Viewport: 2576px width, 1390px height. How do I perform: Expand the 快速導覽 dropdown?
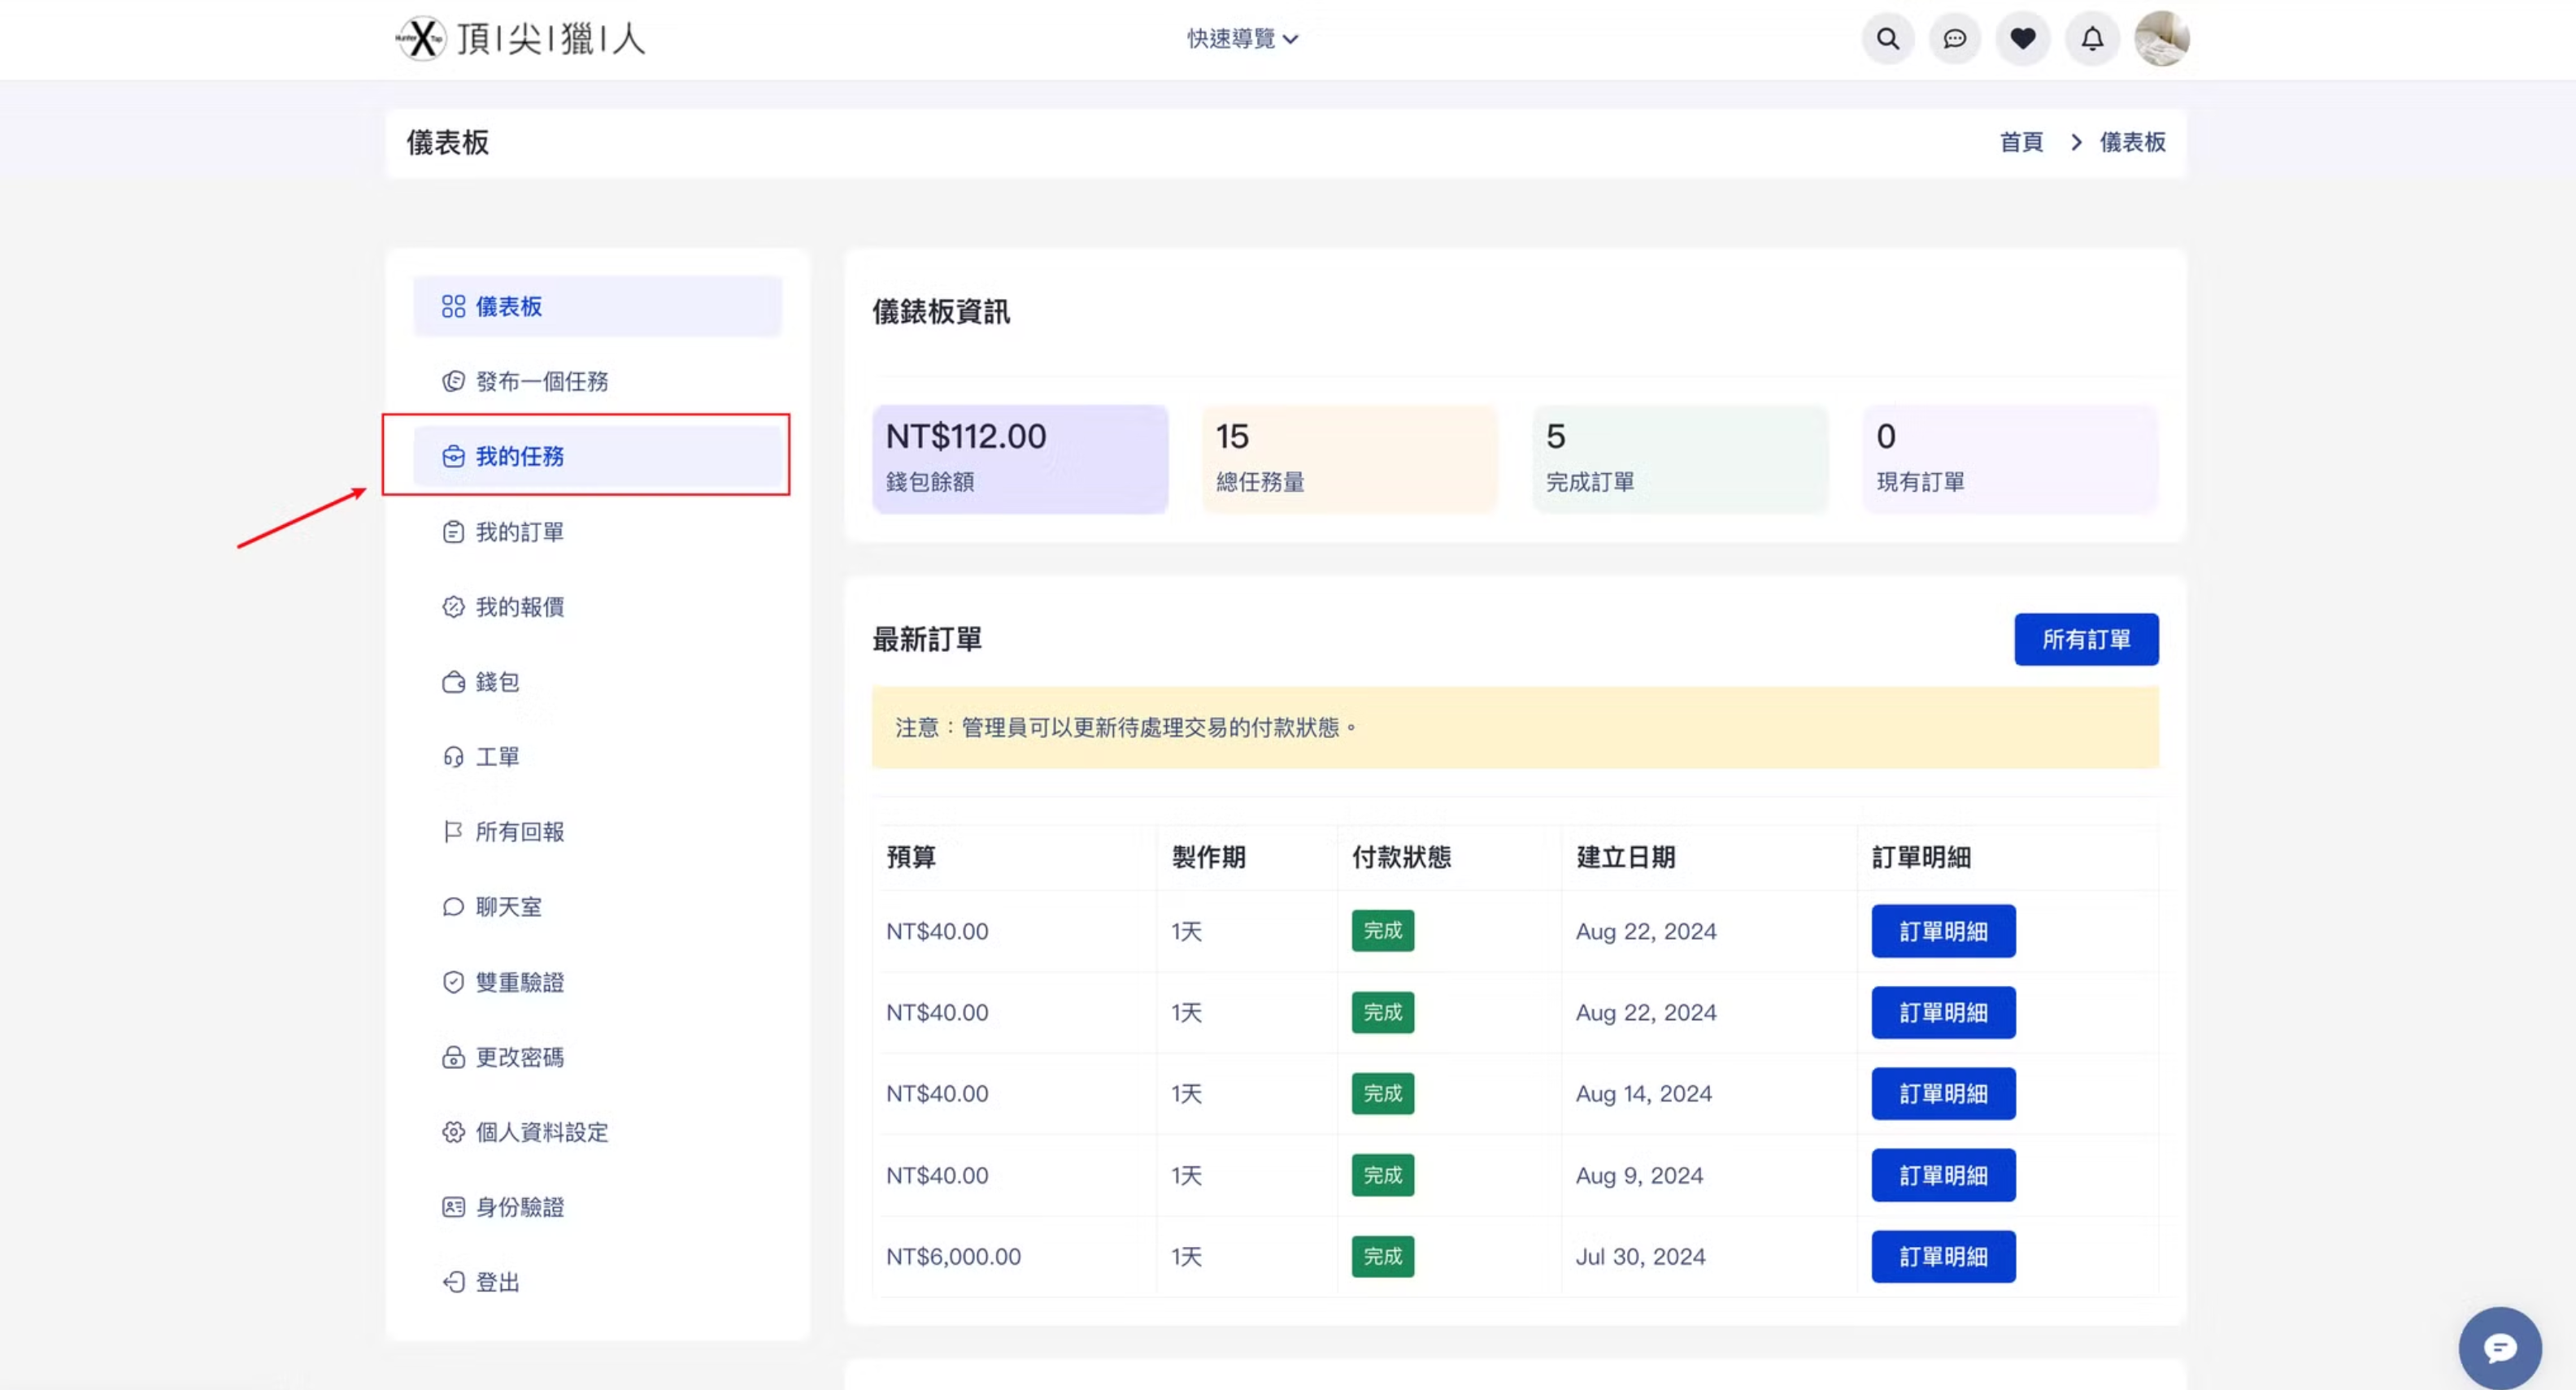1241,39
